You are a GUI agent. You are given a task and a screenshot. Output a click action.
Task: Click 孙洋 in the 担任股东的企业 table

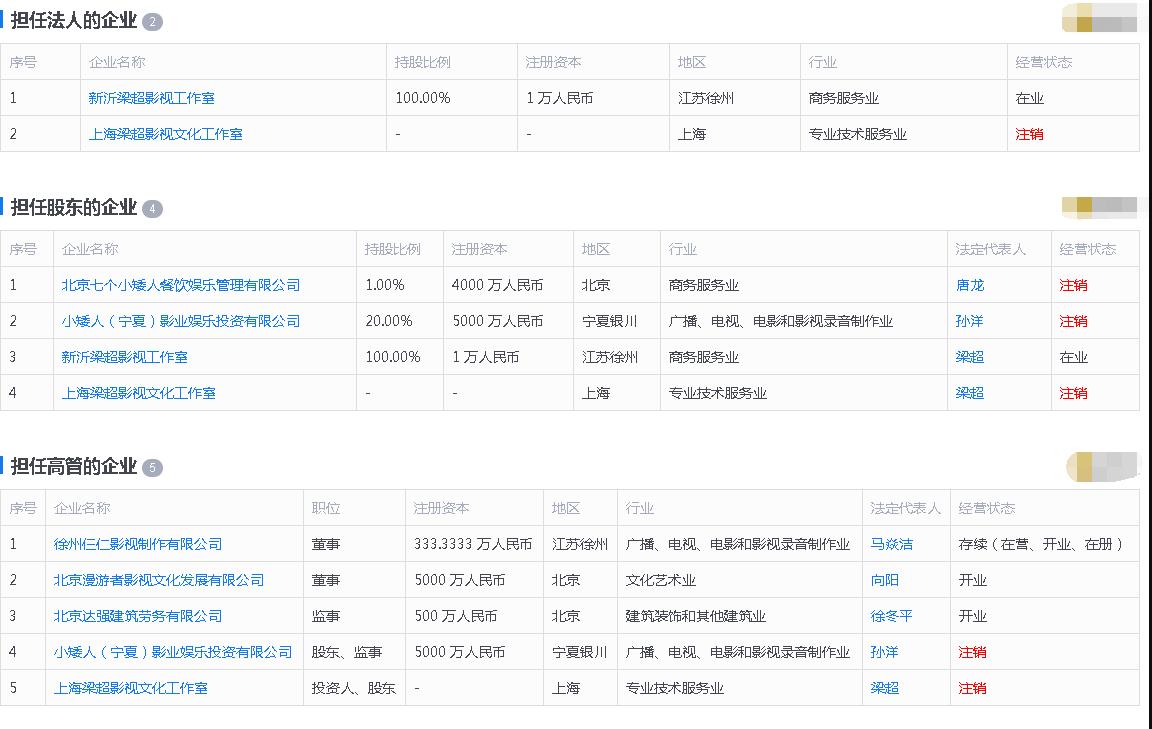click(x=969, y=321)
